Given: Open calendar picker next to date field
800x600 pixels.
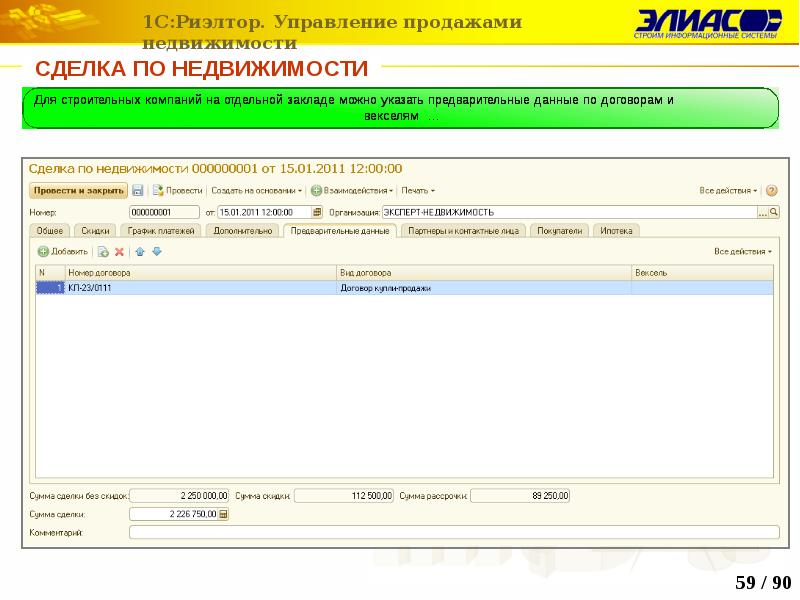Looking at the screenshot, I should click(x=317, y=212).
